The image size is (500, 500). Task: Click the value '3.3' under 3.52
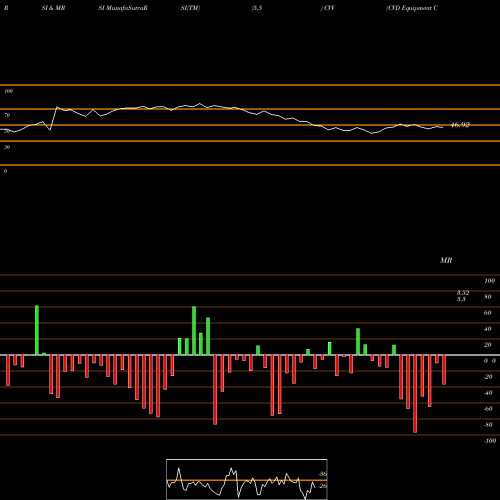[x=461, y=299]
